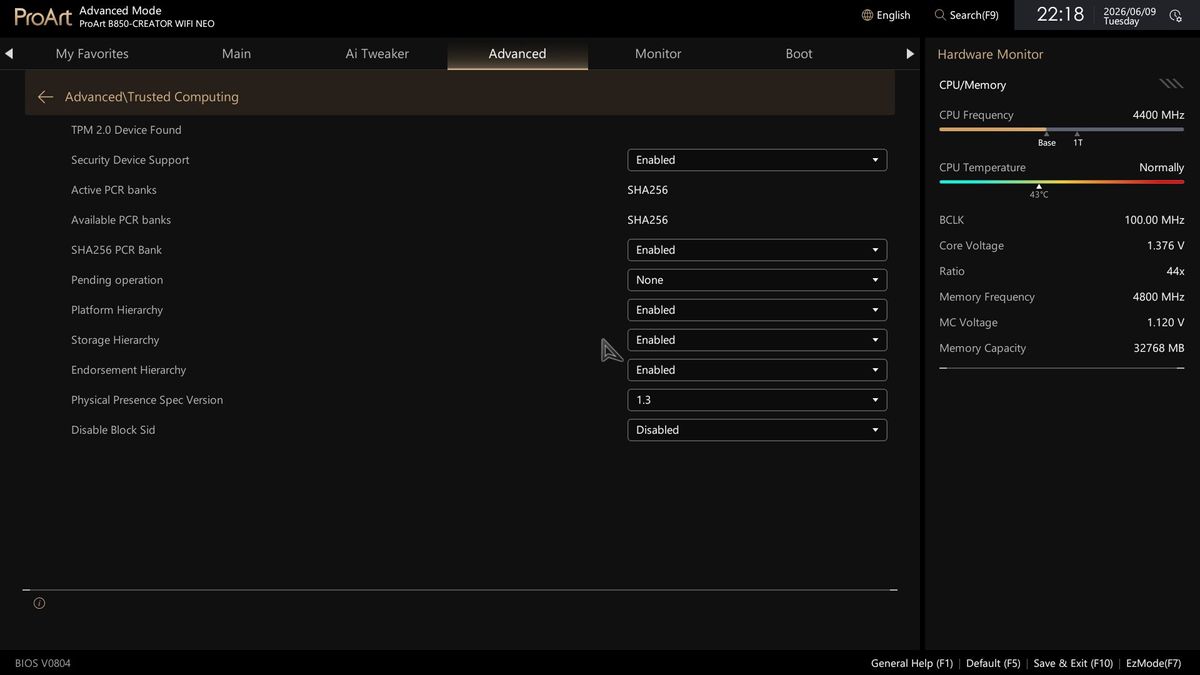Select the Endorsement Hierarchy row label
This screenshot has width=1200, height=675.
pos(128,370)
